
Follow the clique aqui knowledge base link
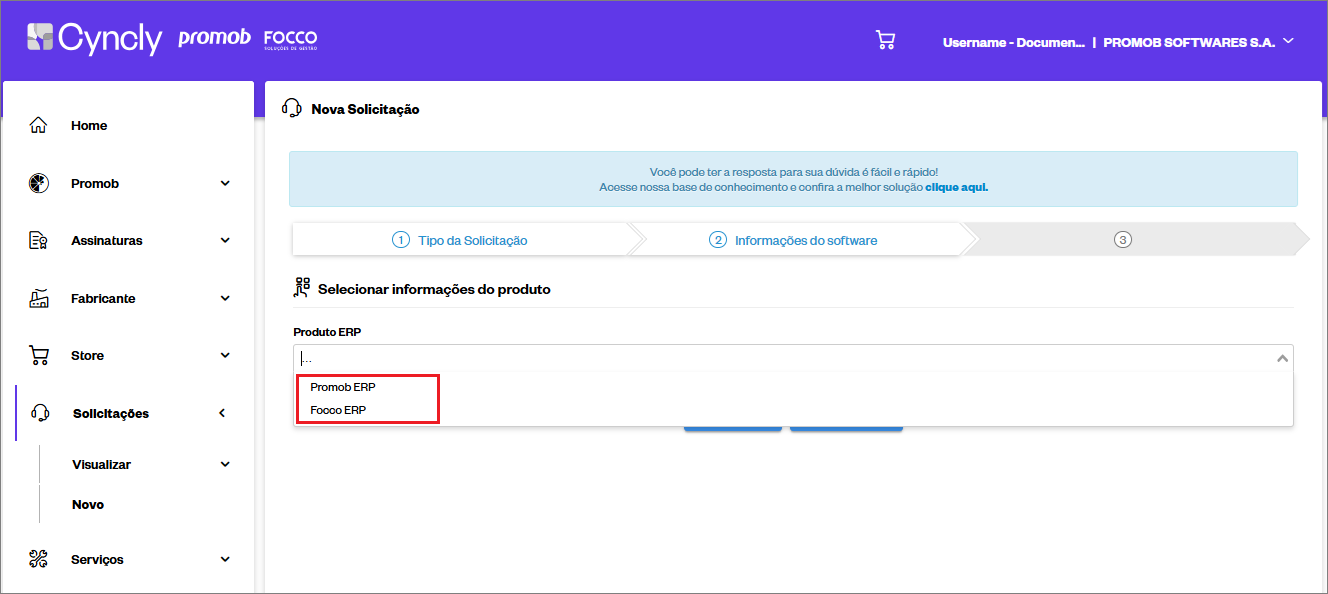(x=957, y=187)
